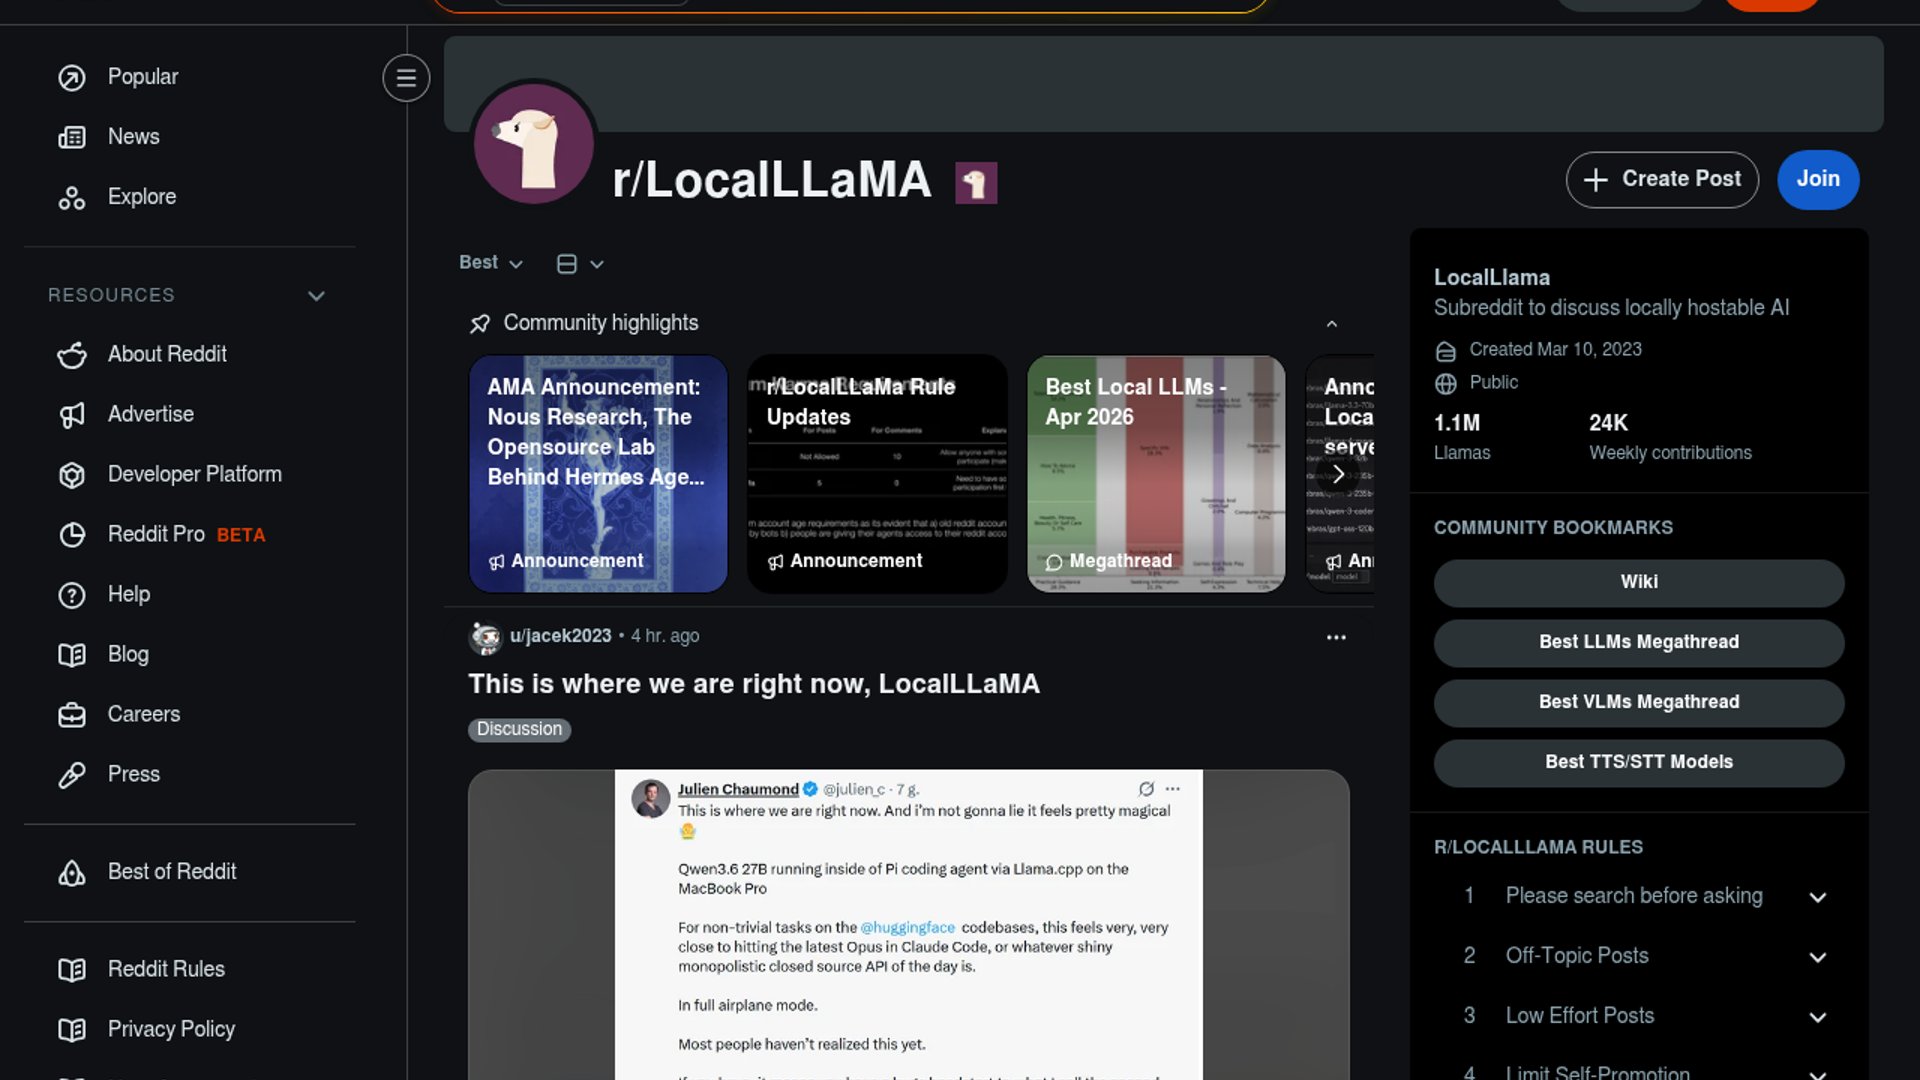Open the News section icon
1920x1080 pixels.
(72, 138)
